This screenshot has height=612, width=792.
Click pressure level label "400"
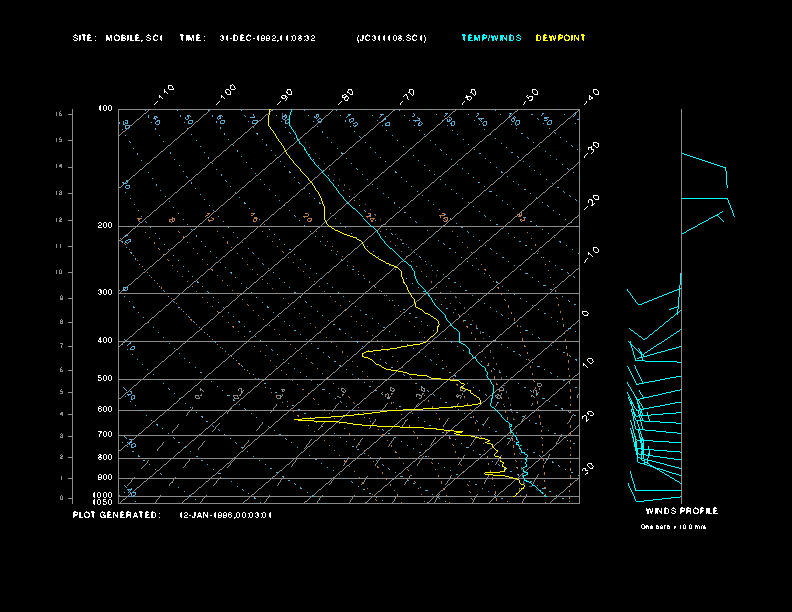(105, 341)
